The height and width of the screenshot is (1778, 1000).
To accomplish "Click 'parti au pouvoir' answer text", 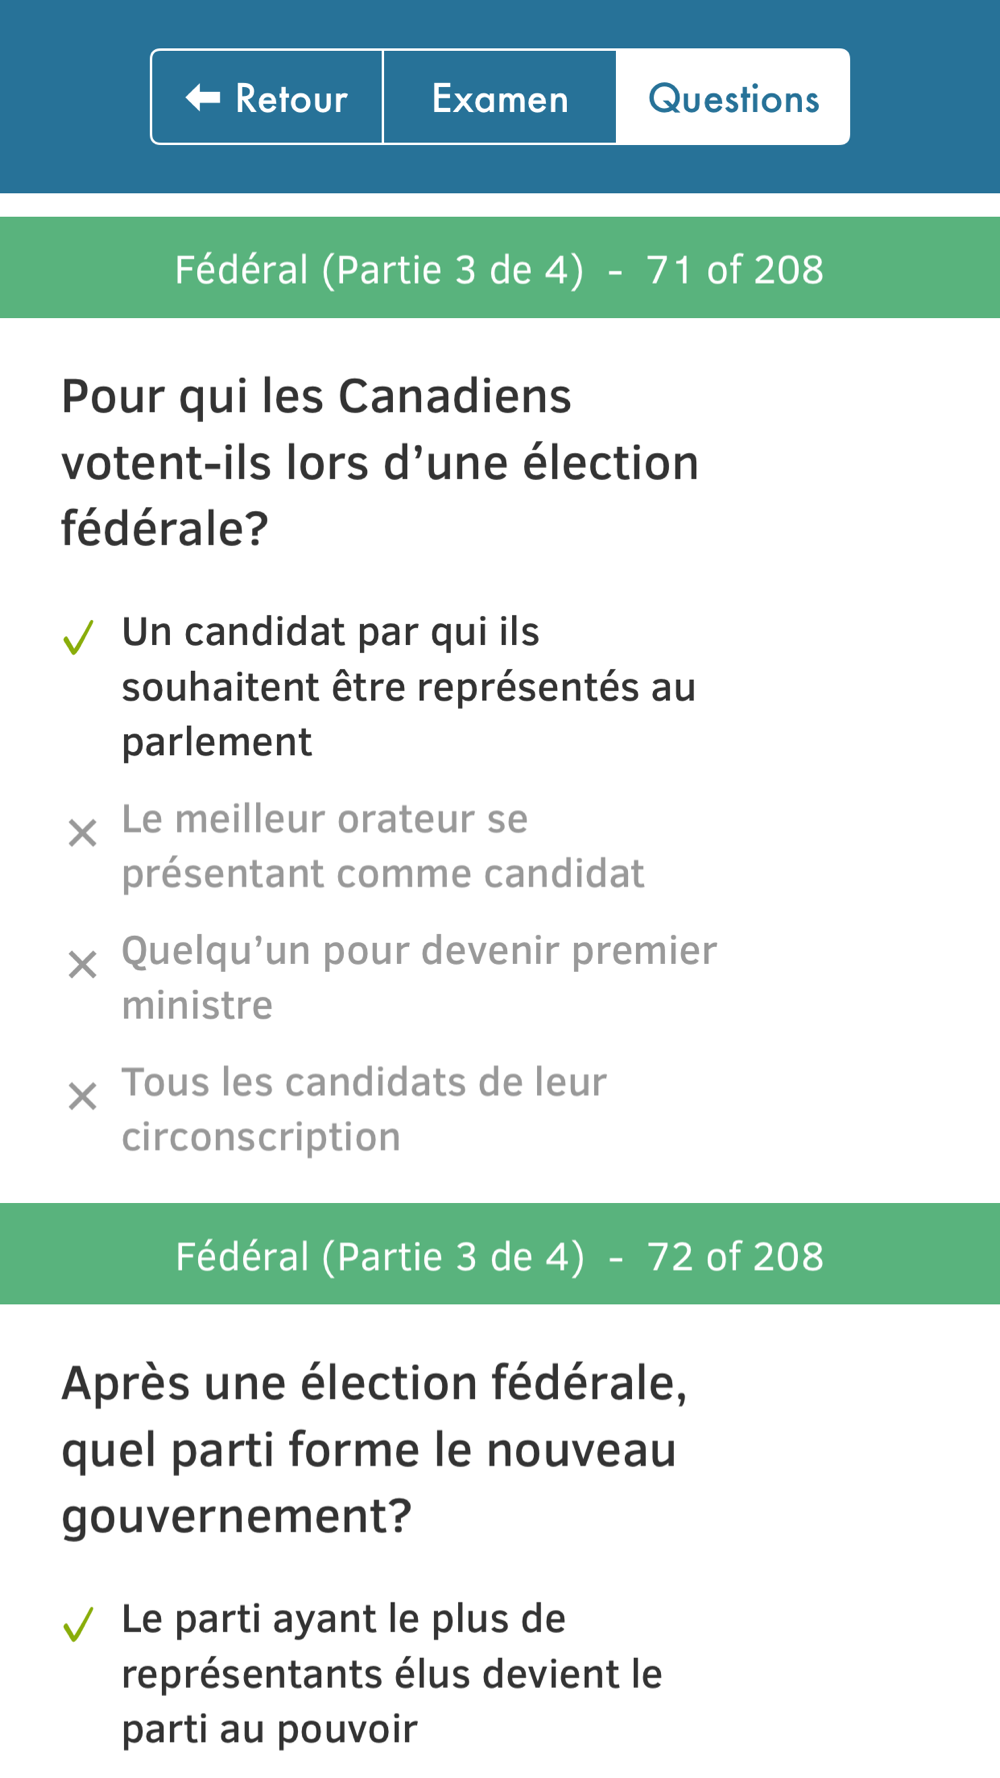I will point(269,1729).
